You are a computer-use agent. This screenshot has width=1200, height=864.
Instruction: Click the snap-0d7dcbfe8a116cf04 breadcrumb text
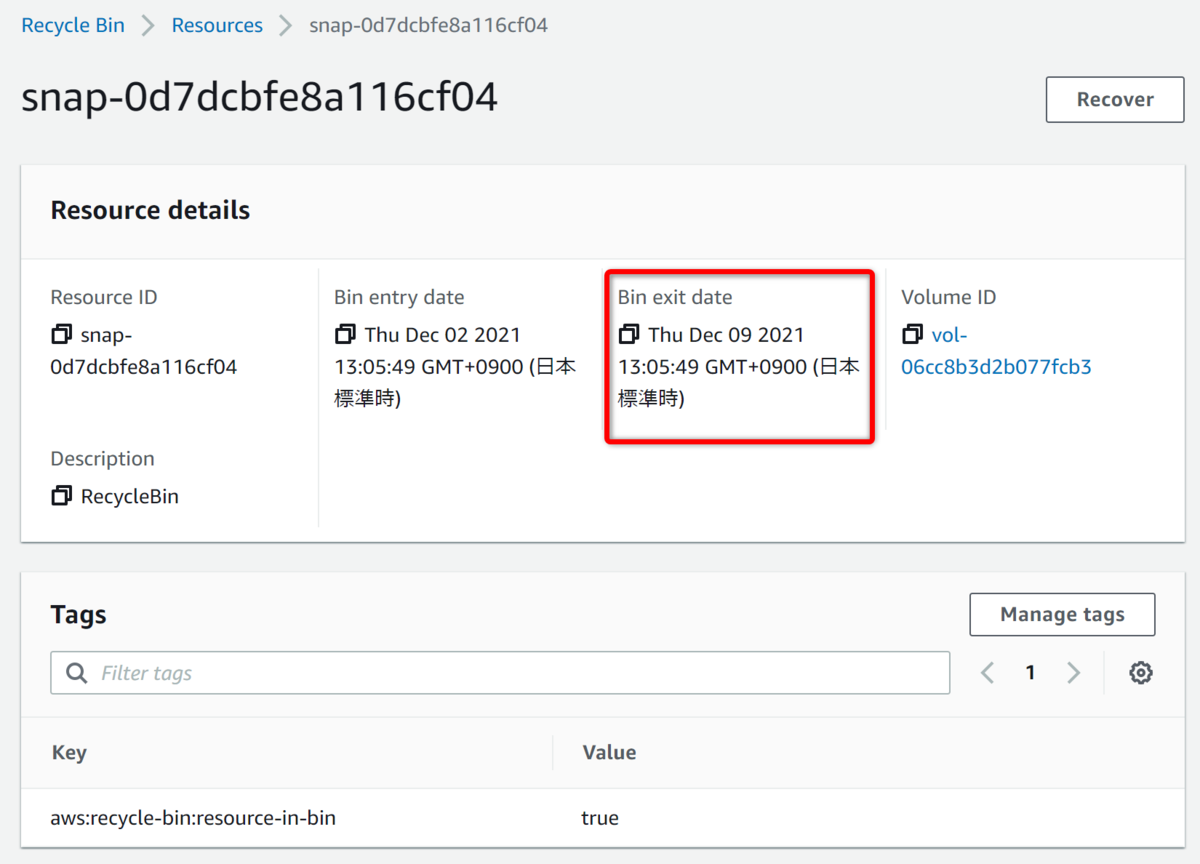(428, 25)
